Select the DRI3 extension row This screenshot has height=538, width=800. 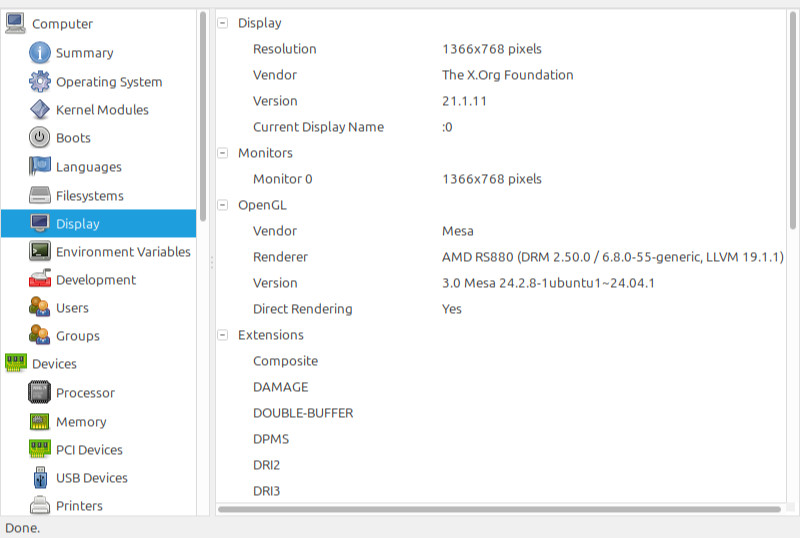501,491
